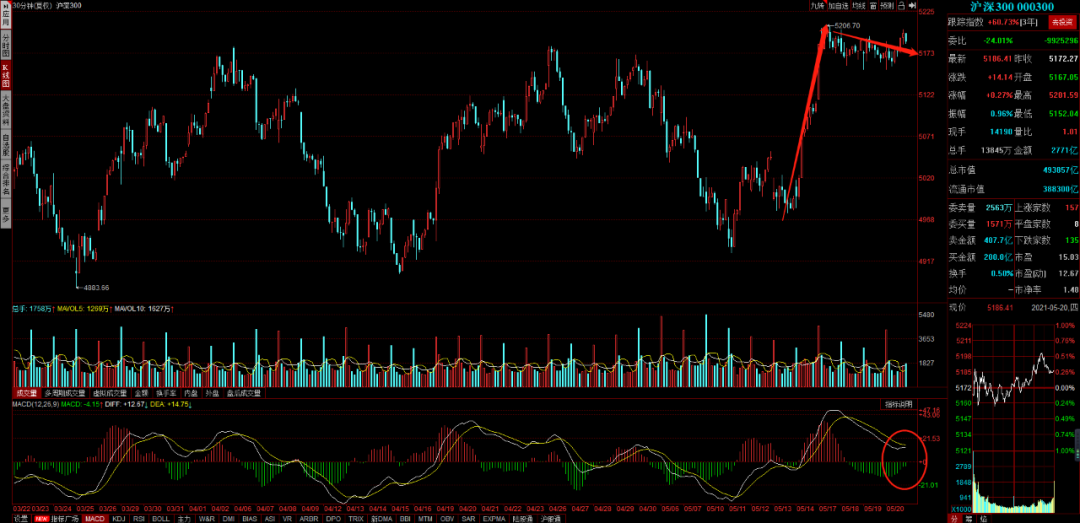Switch to the ASI indicator
This screenshot has height=523, width=1080.
[x=270, y=518]
